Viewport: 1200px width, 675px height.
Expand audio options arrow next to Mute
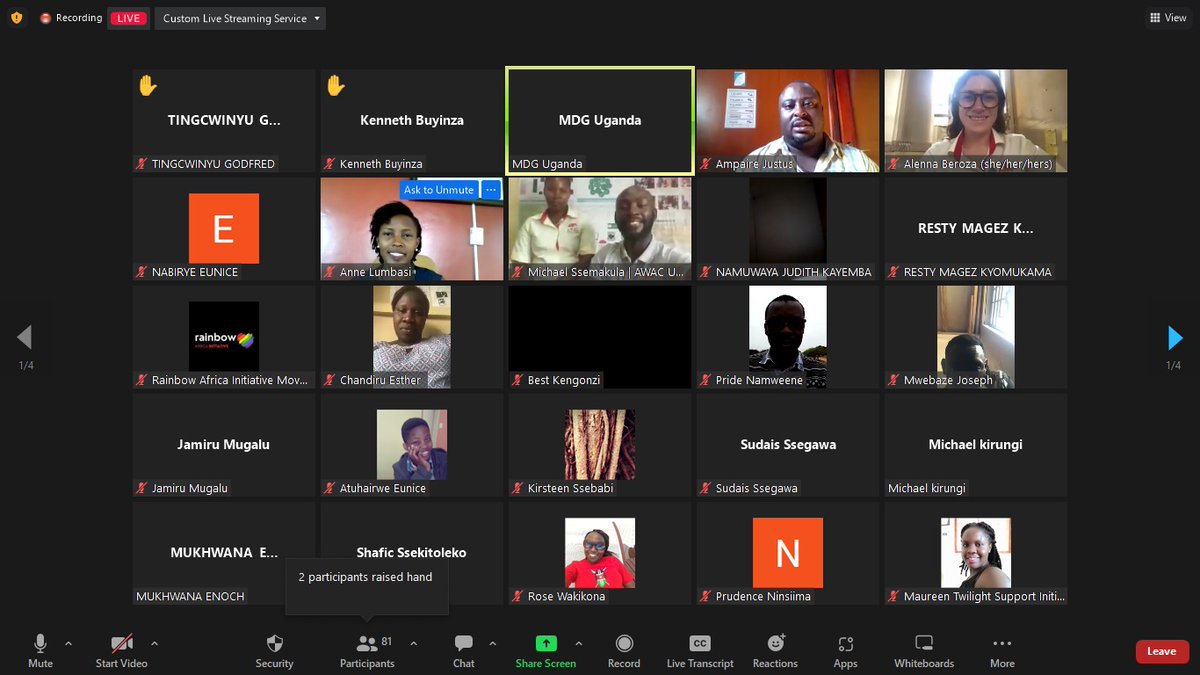pyautogui.click(x=68, y=643)
